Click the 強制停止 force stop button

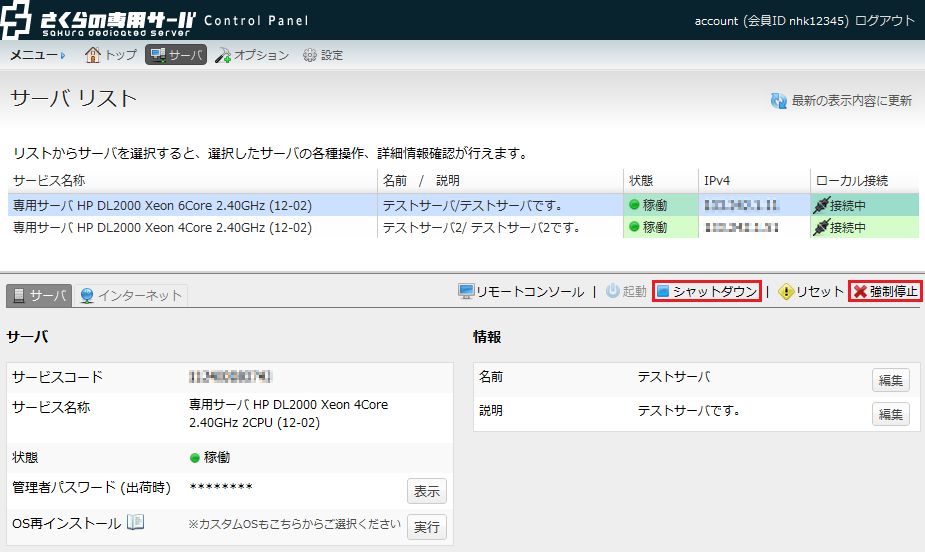pyautogui.click(x=885, y=292)
